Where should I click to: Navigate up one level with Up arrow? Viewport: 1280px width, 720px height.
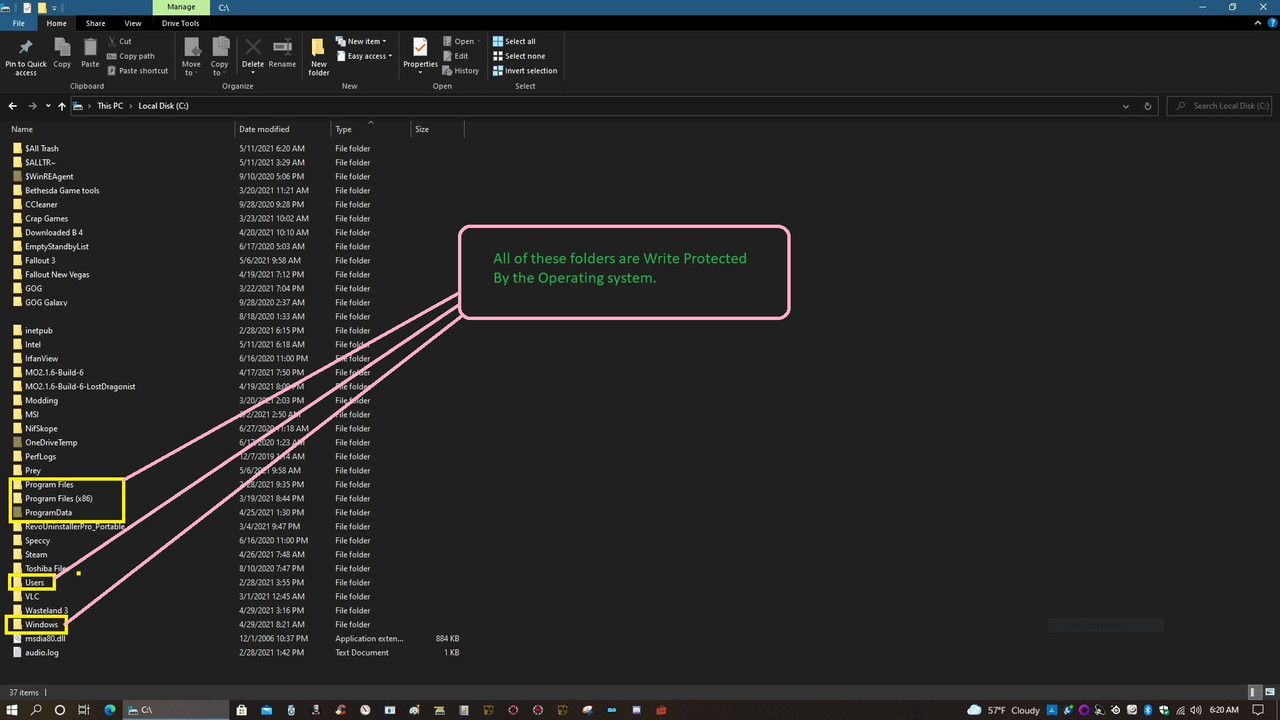[61, 106]
